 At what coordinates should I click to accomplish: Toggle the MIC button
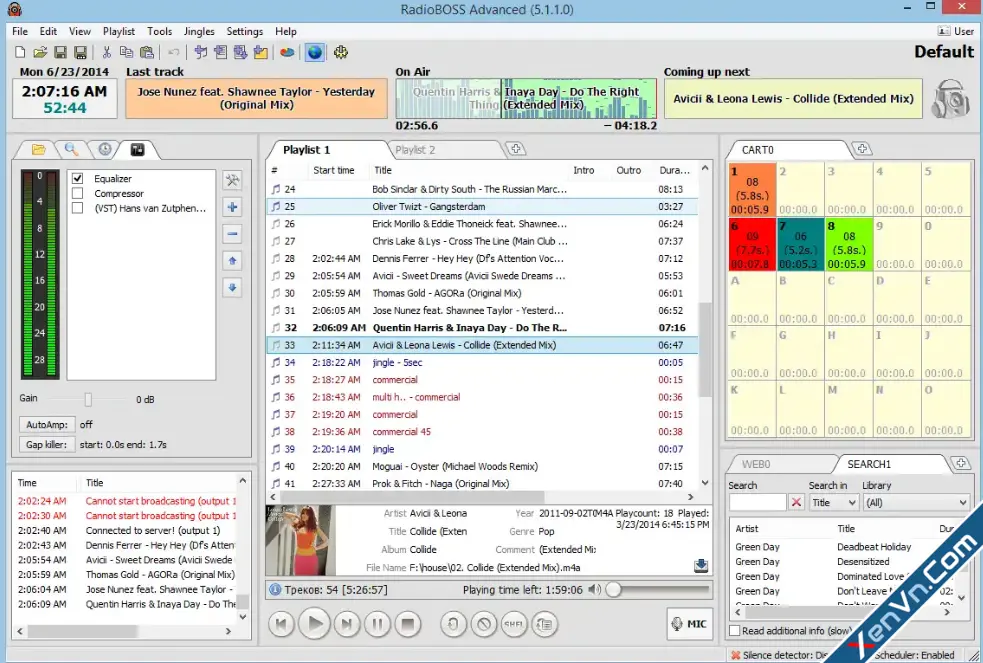pos(689,624)
